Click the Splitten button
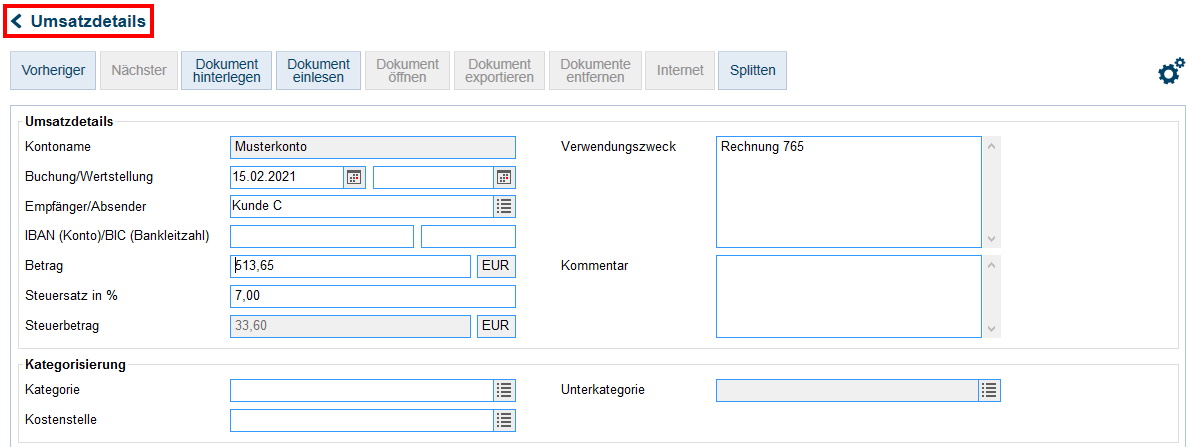 pyautogui.click(x=752, y=71)
